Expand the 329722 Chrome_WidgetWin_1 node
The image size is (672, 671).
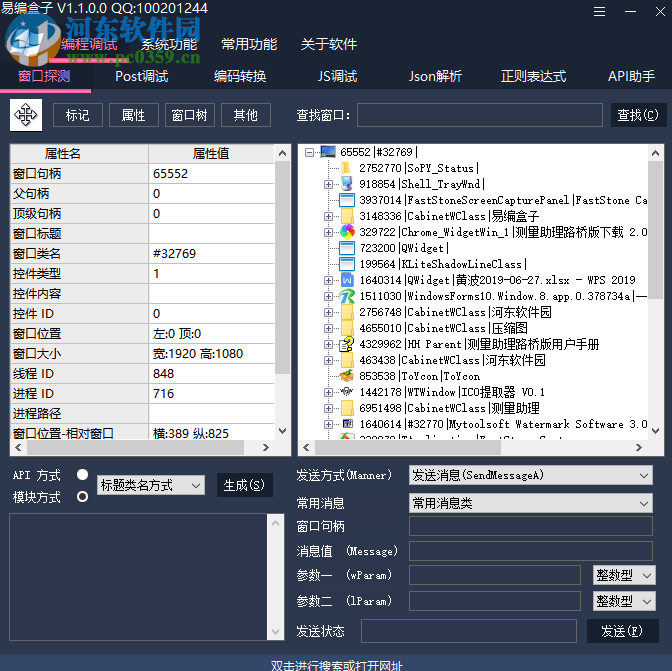(x=328, y=232)
